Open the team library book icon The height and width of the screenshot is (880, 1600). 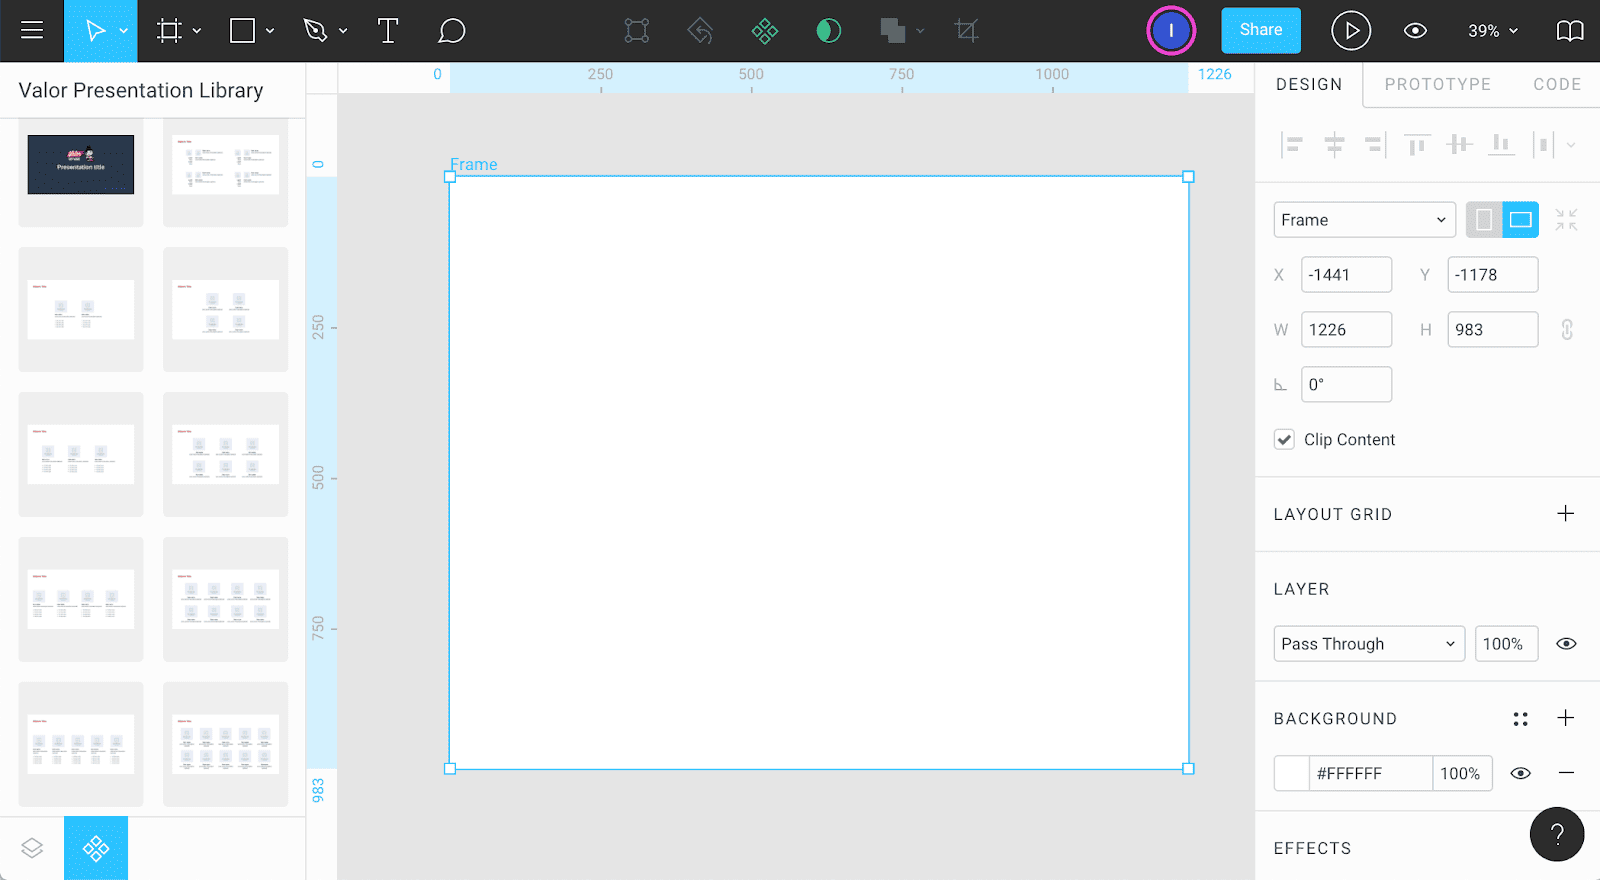1570,31
